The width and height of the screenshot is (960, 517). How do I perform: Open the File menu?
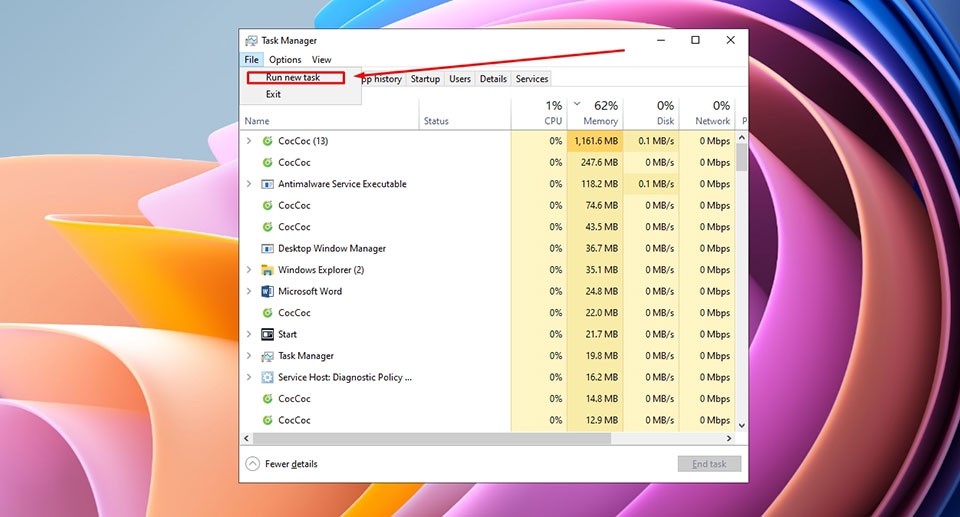pos(252,59)
